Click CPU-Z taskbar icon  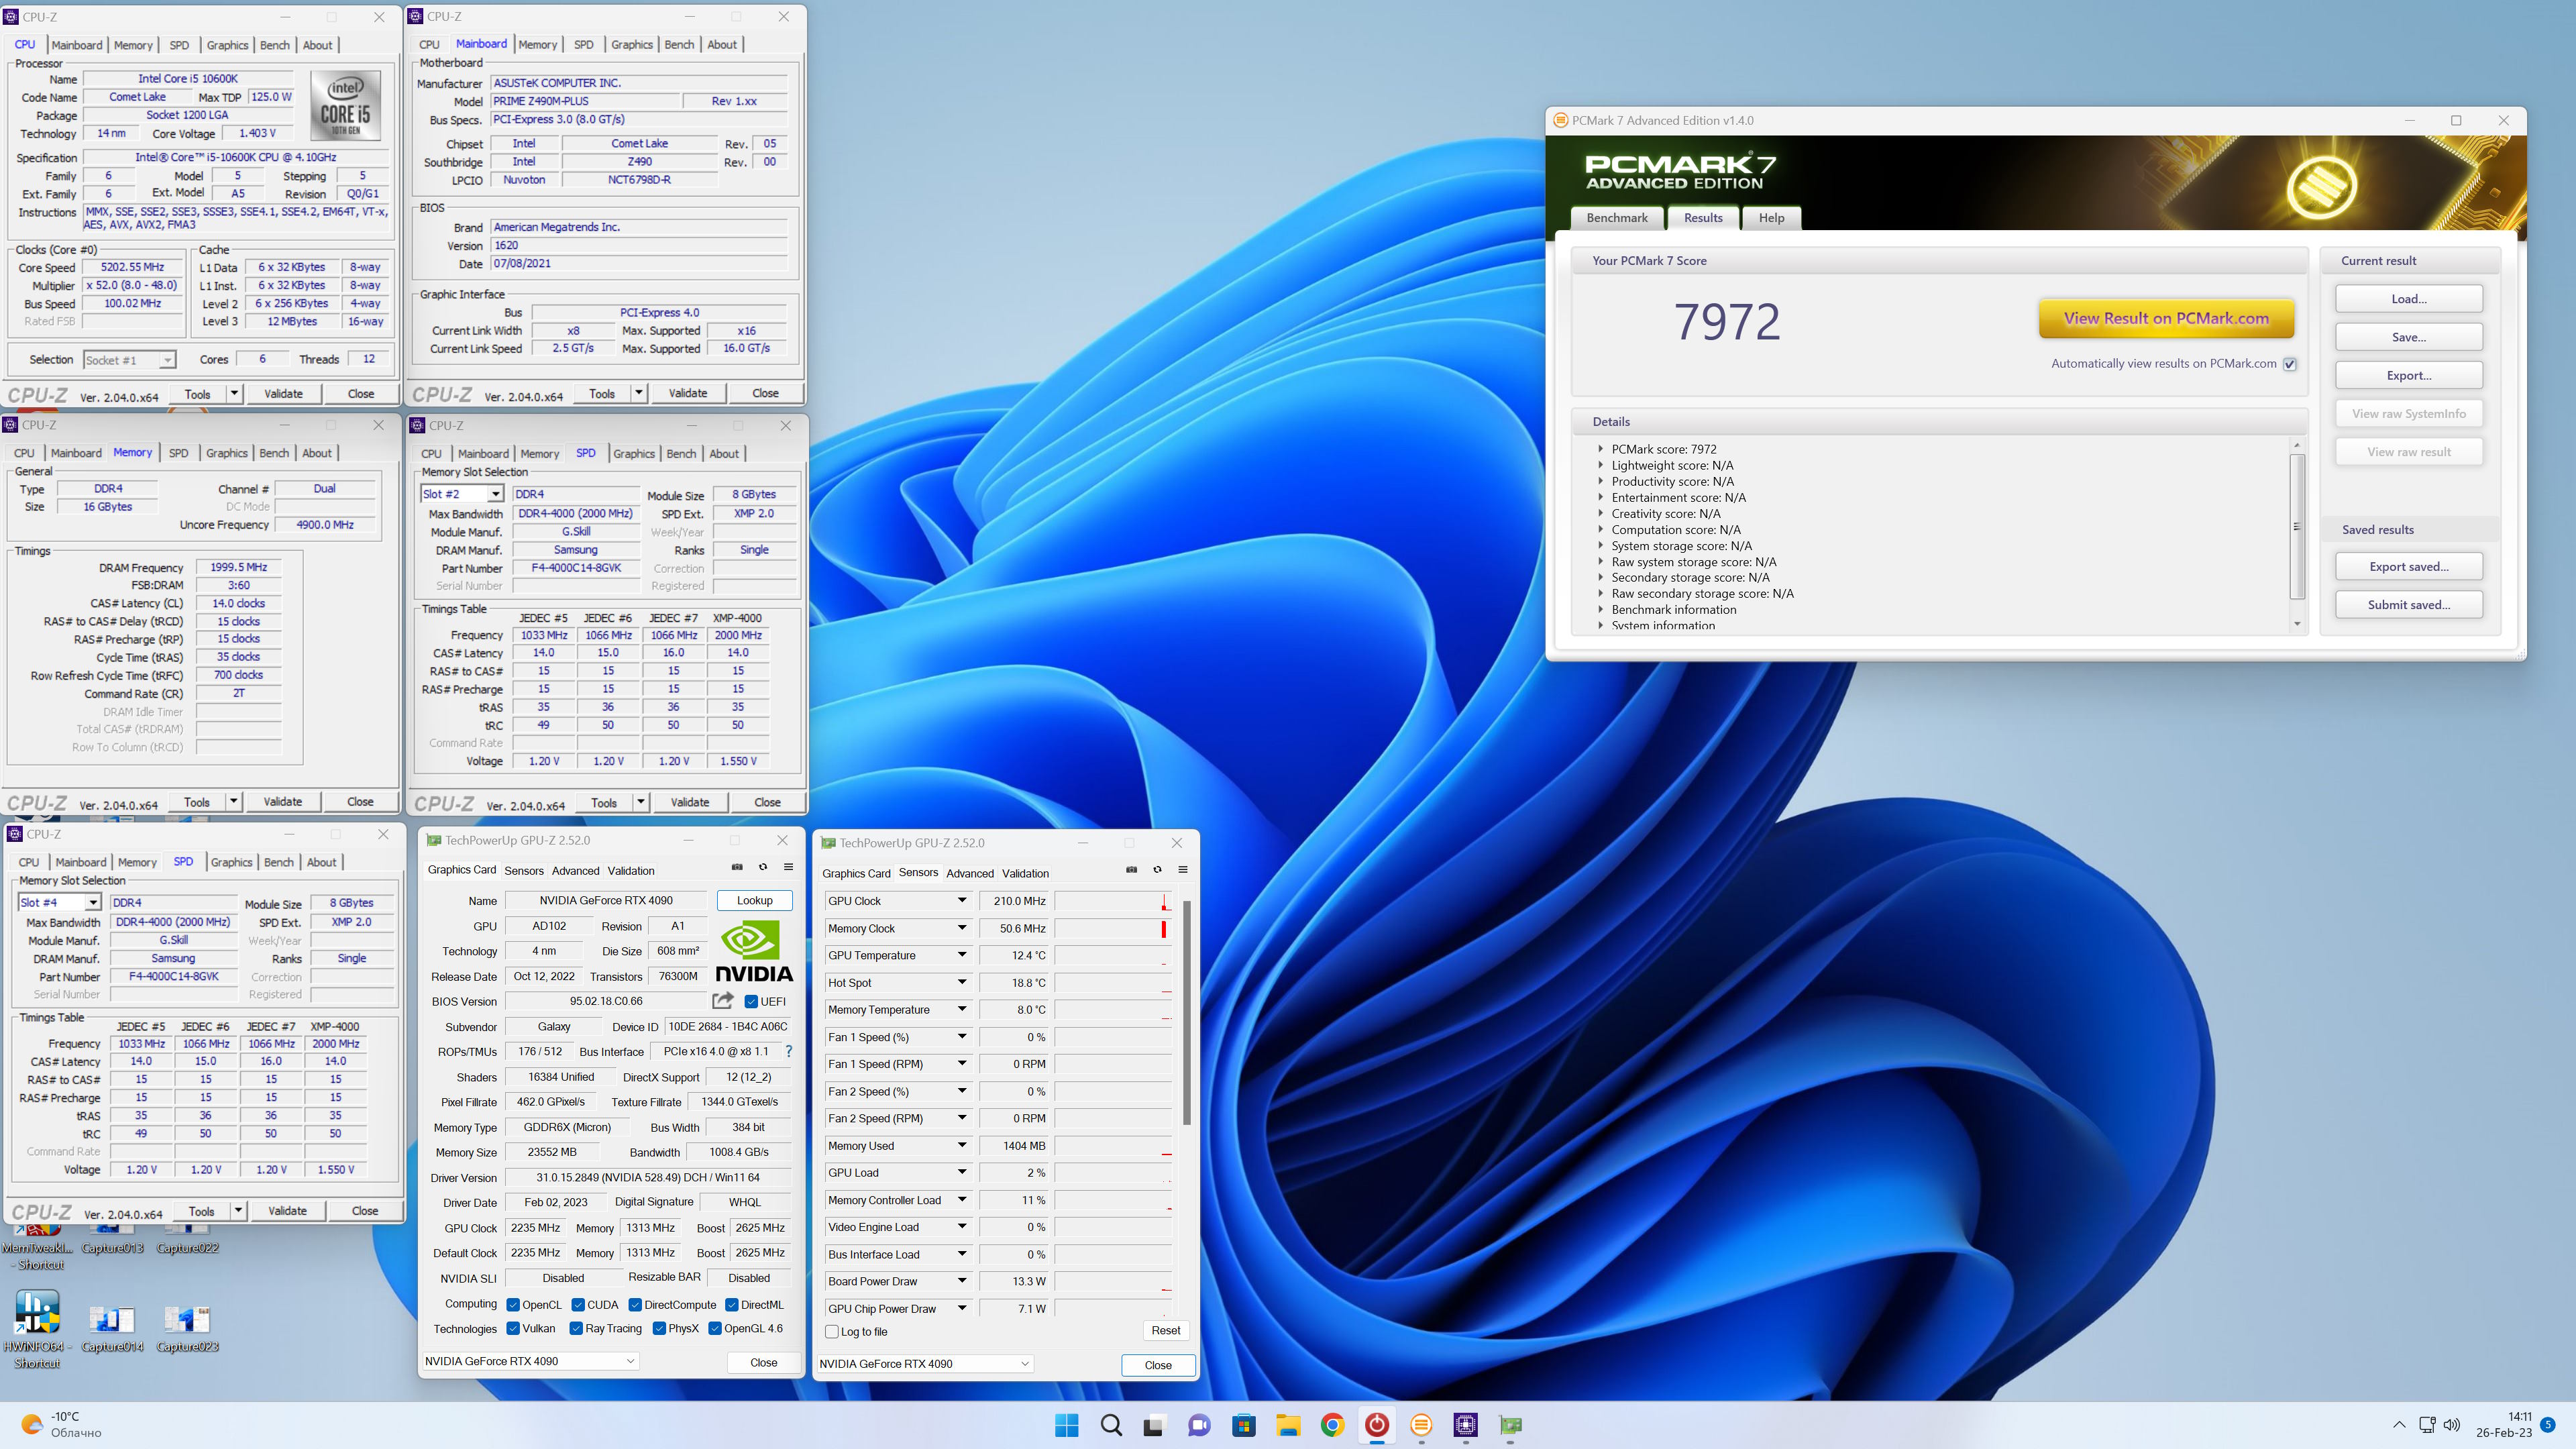click(1465, 1425)
